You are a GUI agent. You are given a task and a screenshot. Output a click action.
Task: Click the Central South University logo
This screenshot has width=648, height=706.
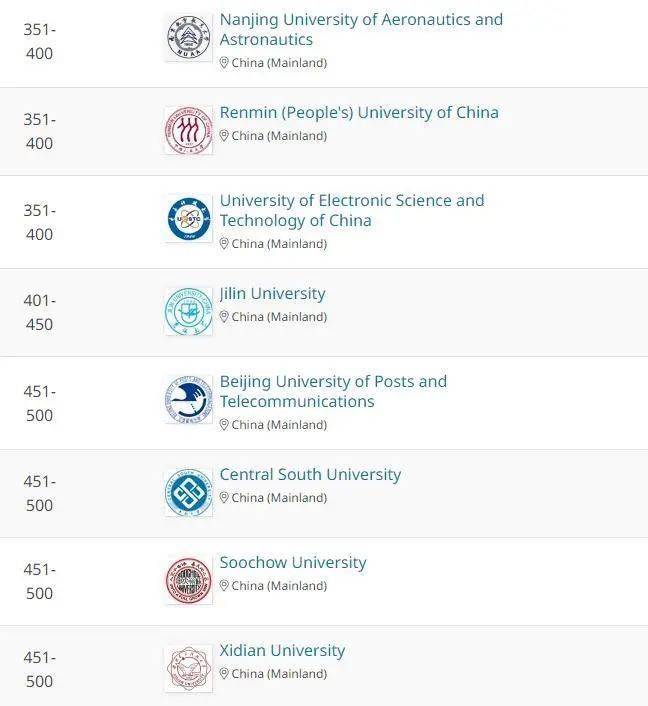tap(189, 493)
